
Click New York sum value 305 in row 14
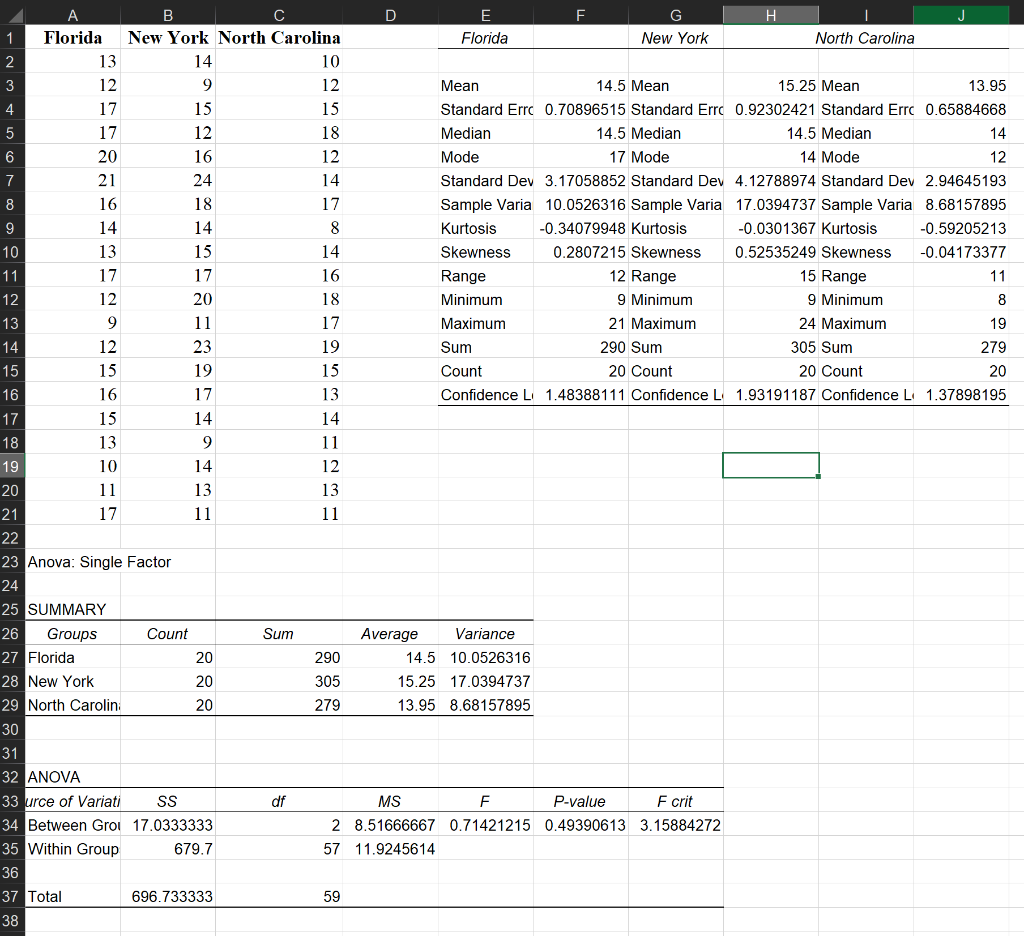pyautogui.click(x=803, y=347)
